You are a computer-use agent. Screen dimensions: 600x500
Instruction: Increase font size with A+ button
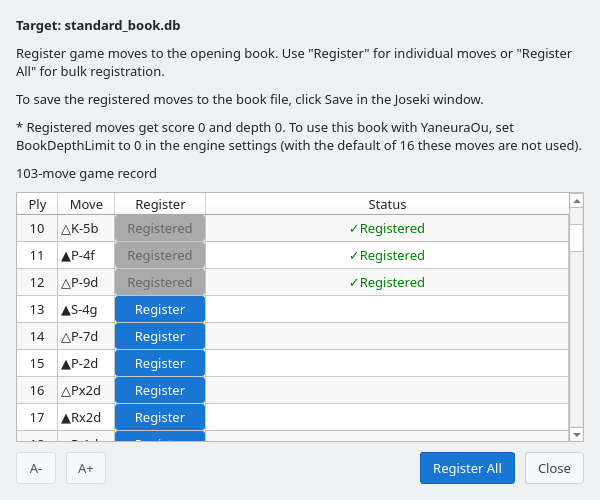point(86,468)
